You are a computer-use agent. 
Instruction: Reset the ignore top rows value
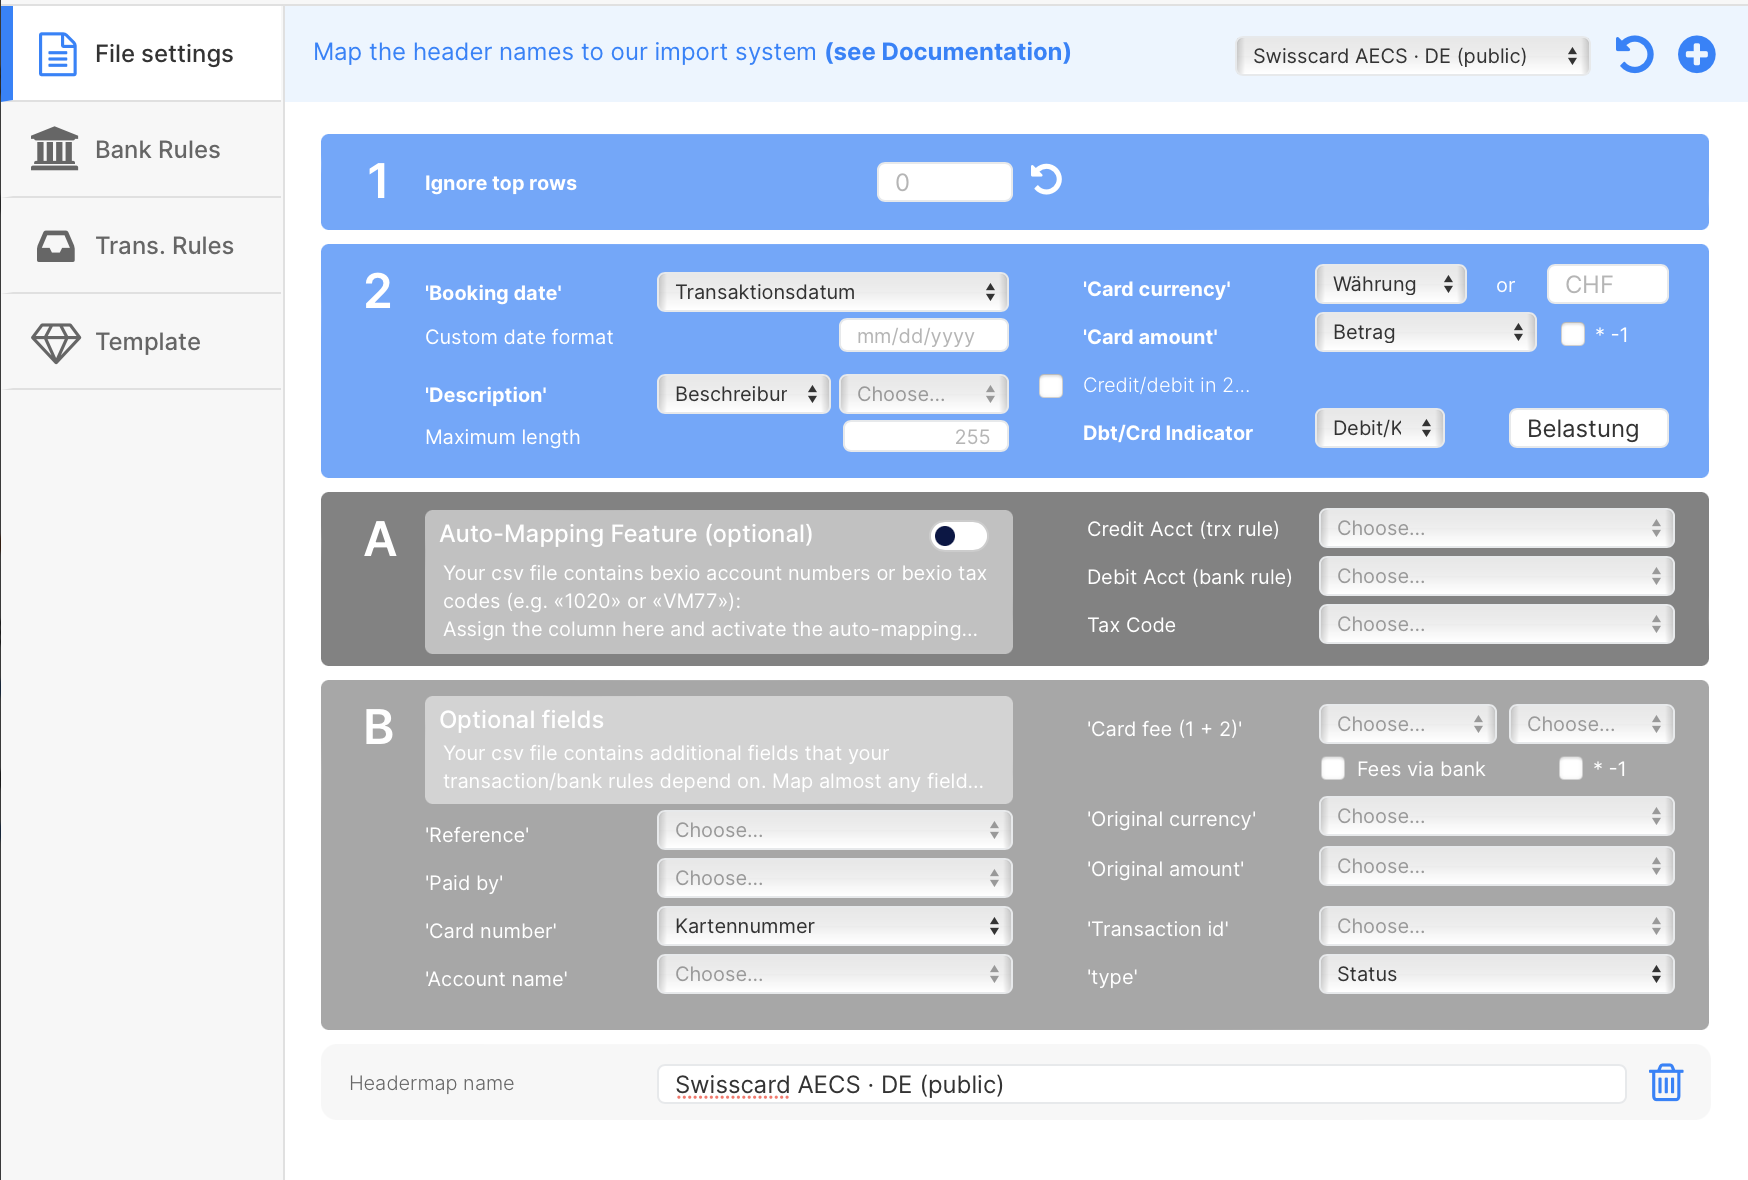click(x=1046, y=180)
